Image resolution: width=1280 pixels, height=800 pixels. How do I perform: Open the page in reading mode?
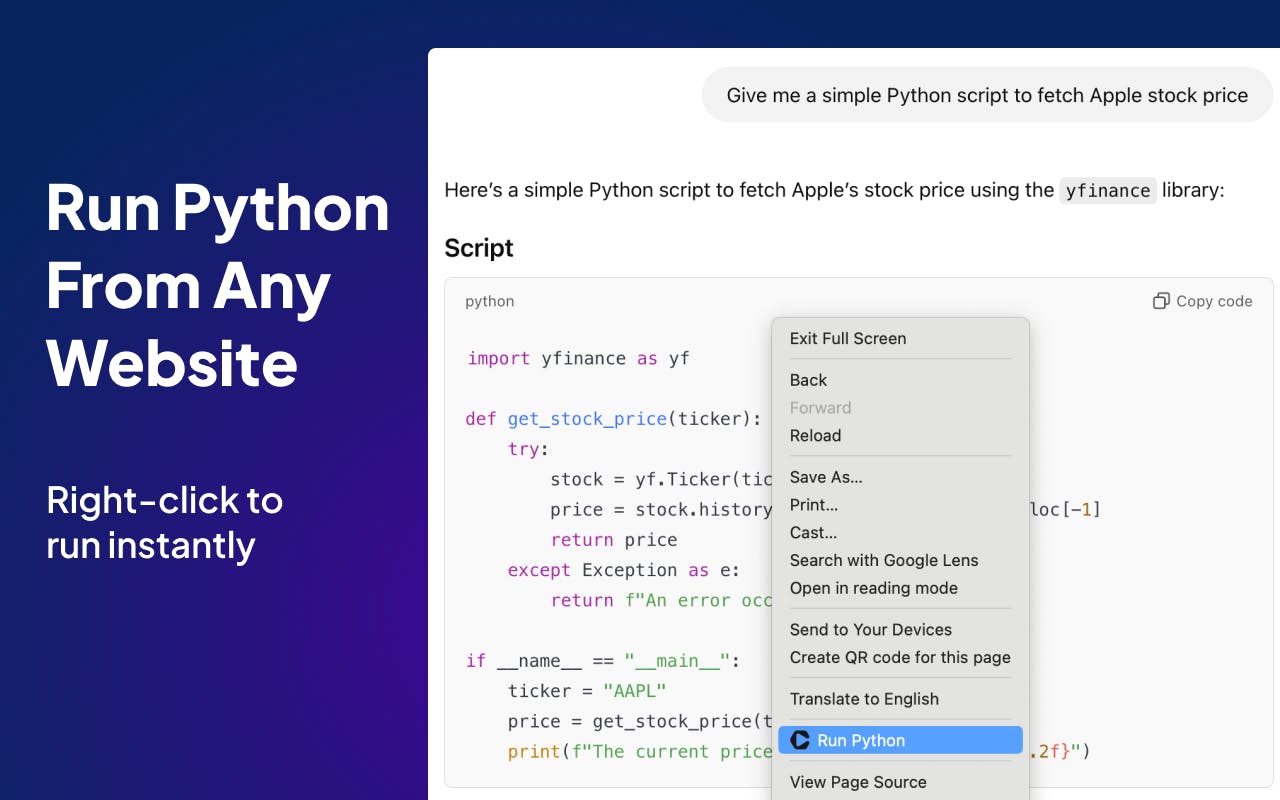click(874, 588)
